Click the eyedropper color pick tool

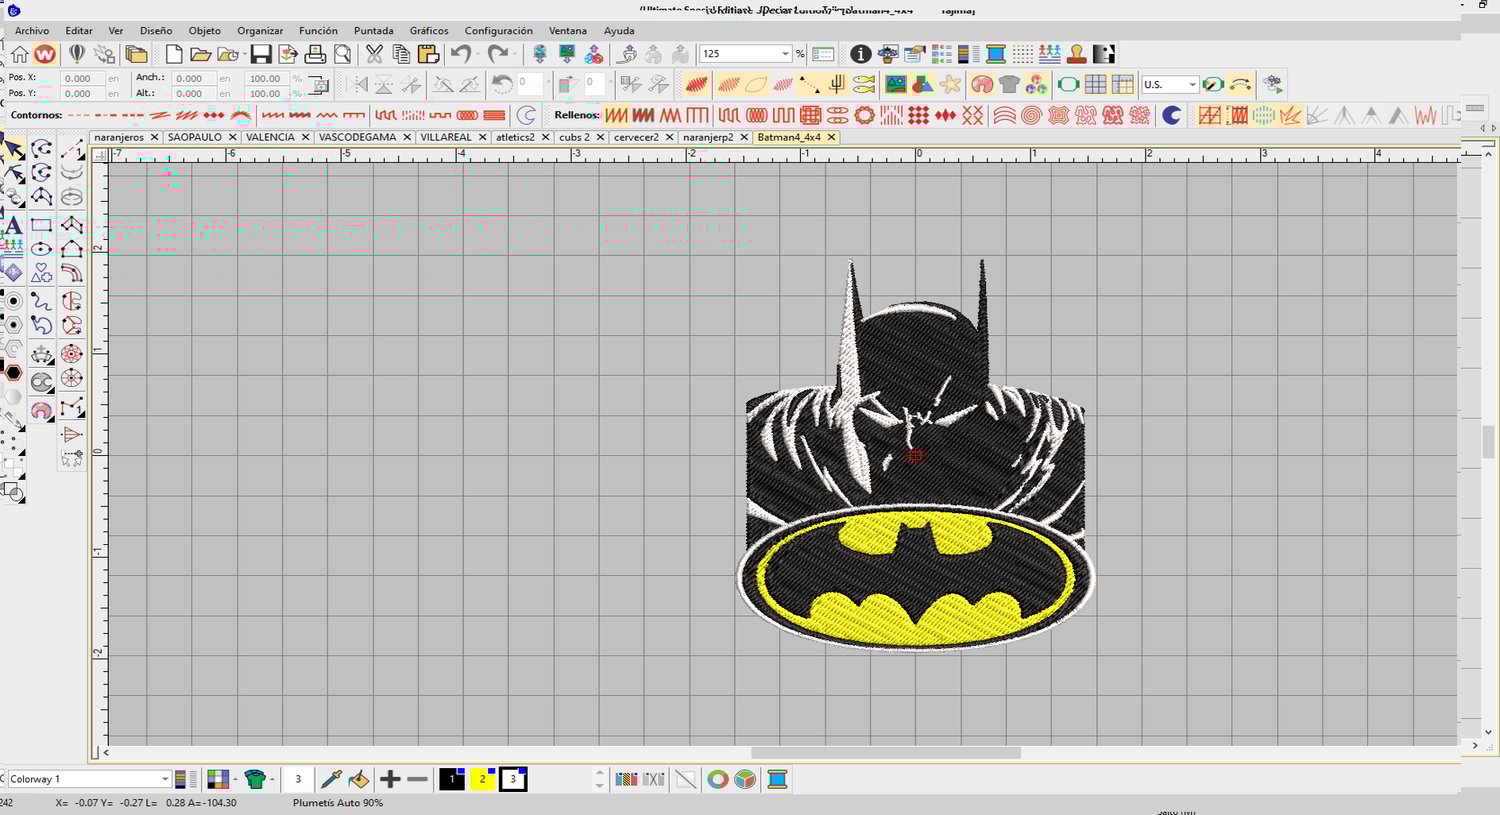point(331,779)
